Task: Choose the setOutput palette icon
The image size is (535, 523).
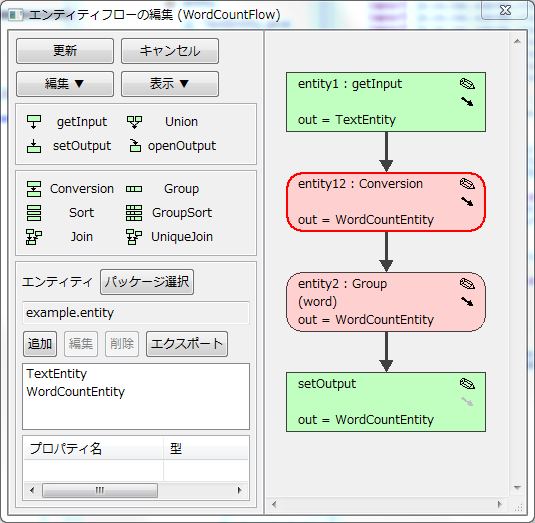Action: coord(34,146)
